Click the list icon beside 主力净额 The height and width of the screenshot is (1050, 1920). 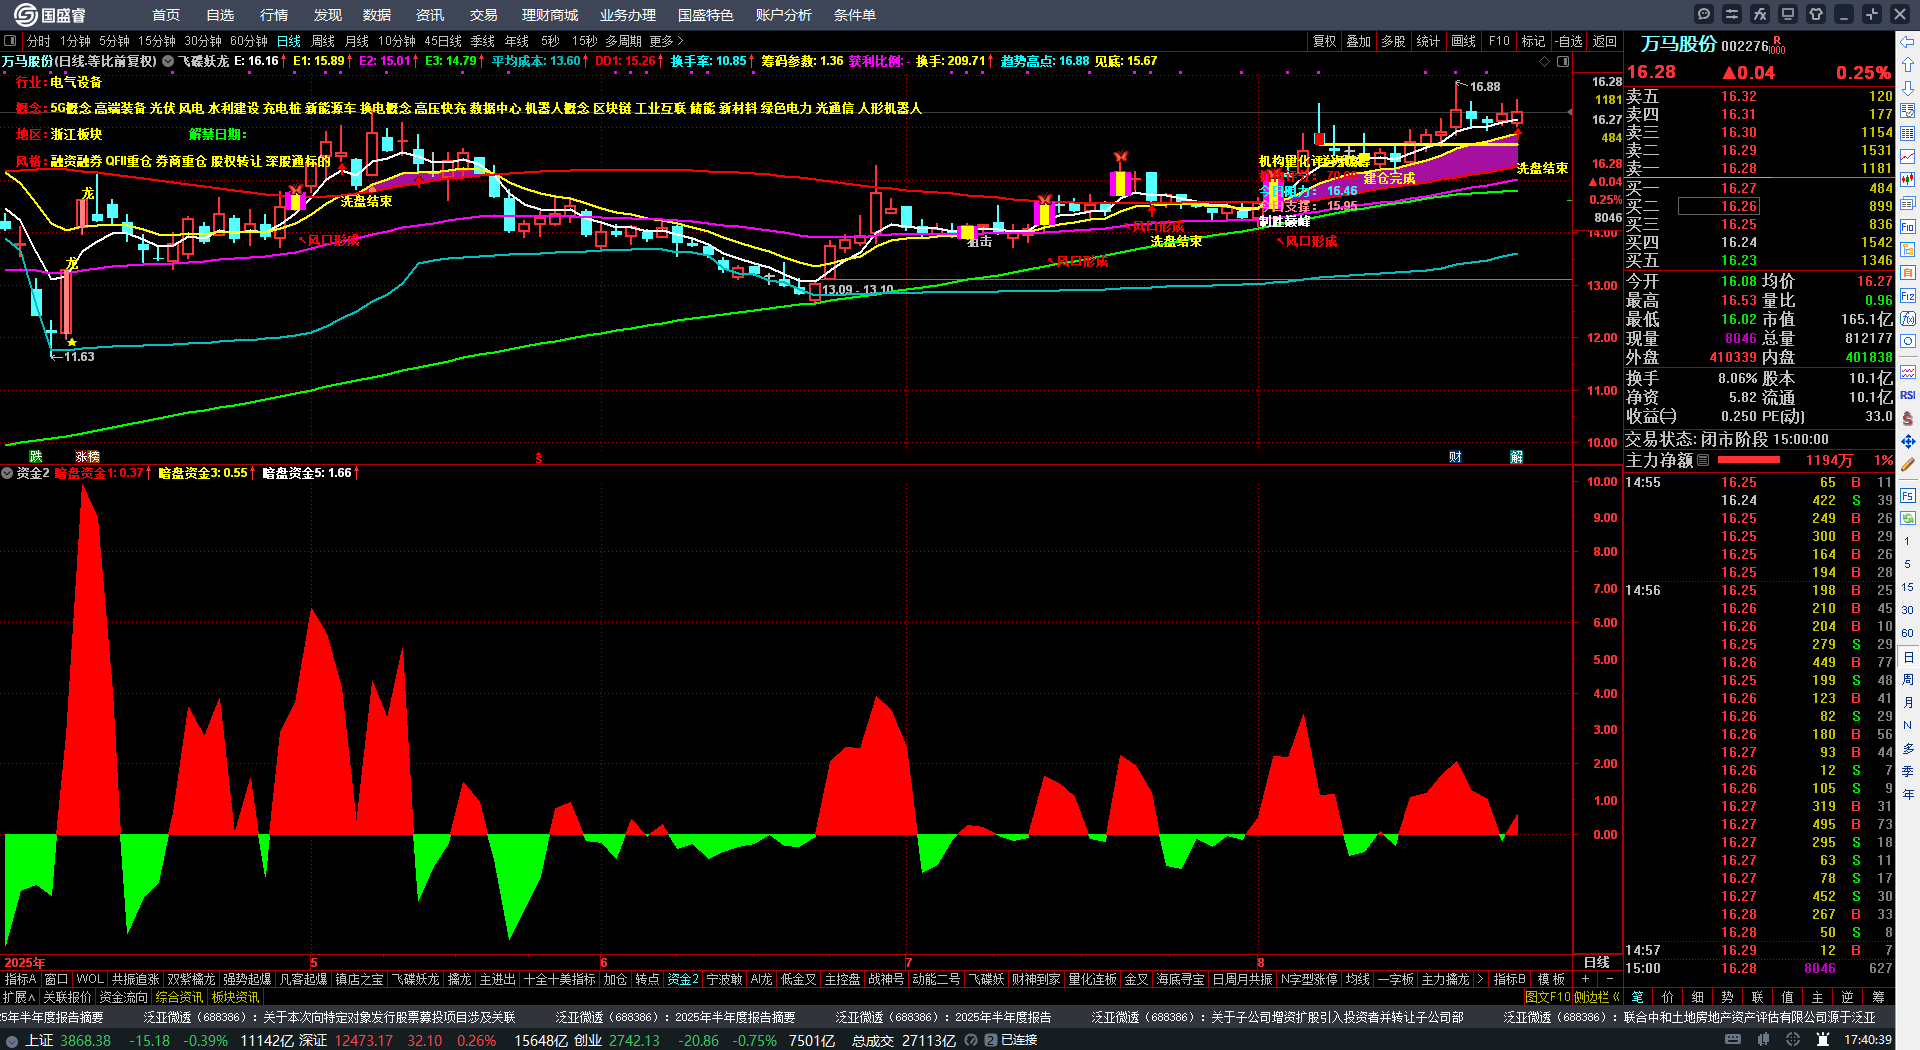point(1703,460)
